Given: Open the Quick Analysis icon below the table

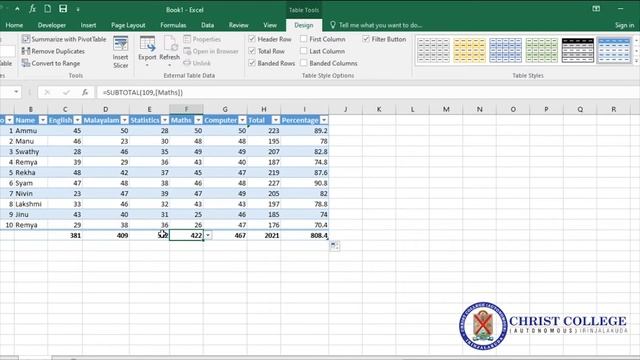Looking at the screenshot, I should [x=334, y=246].
